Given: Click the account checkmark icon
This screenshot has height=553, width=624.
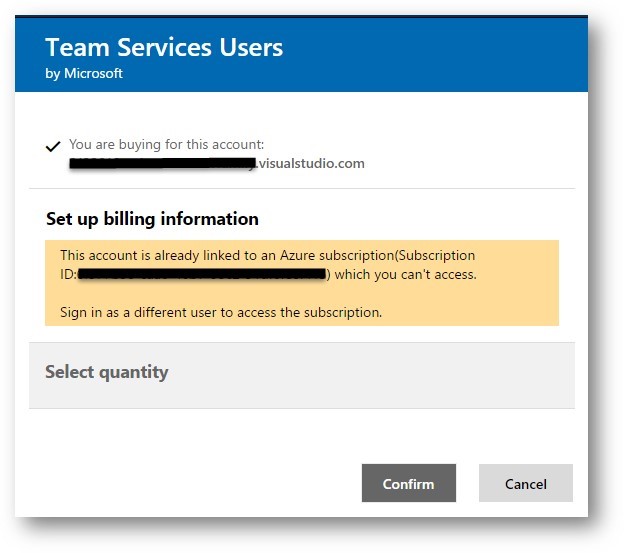Looking at the screenshot, I should coord(53,146).
